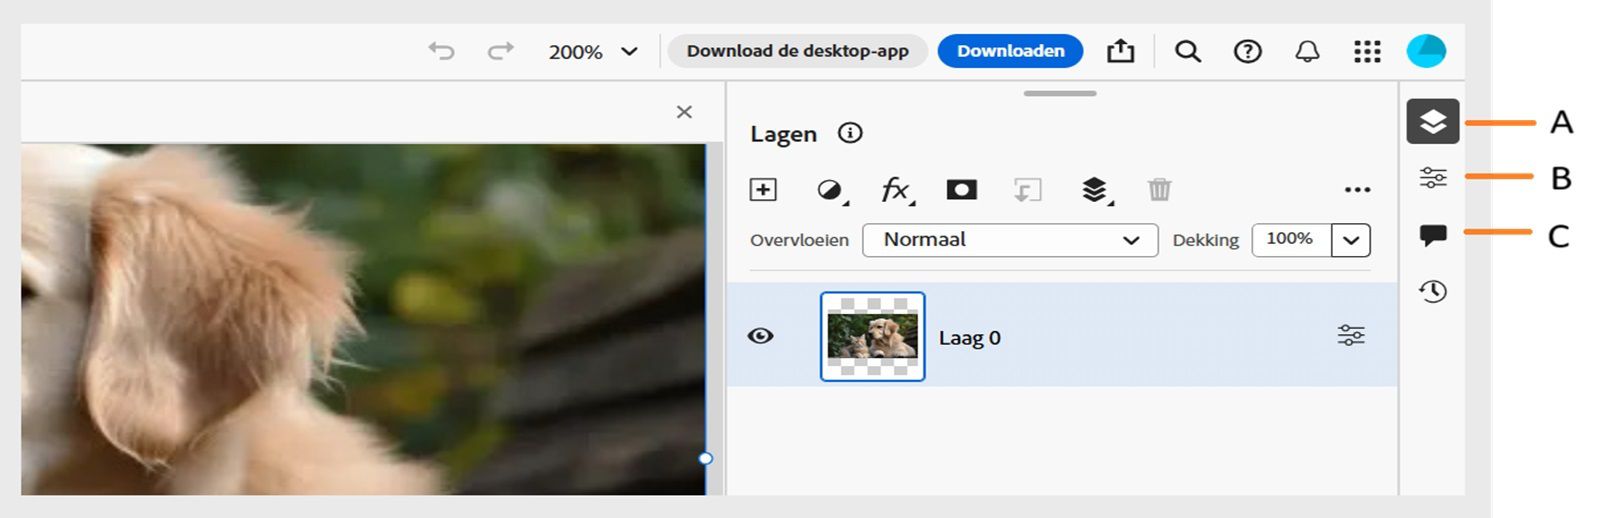Toggle visibility of Laag 0
Image resolution: width=1600 pixels, height=518 pixels.
[x=761, y=336]
